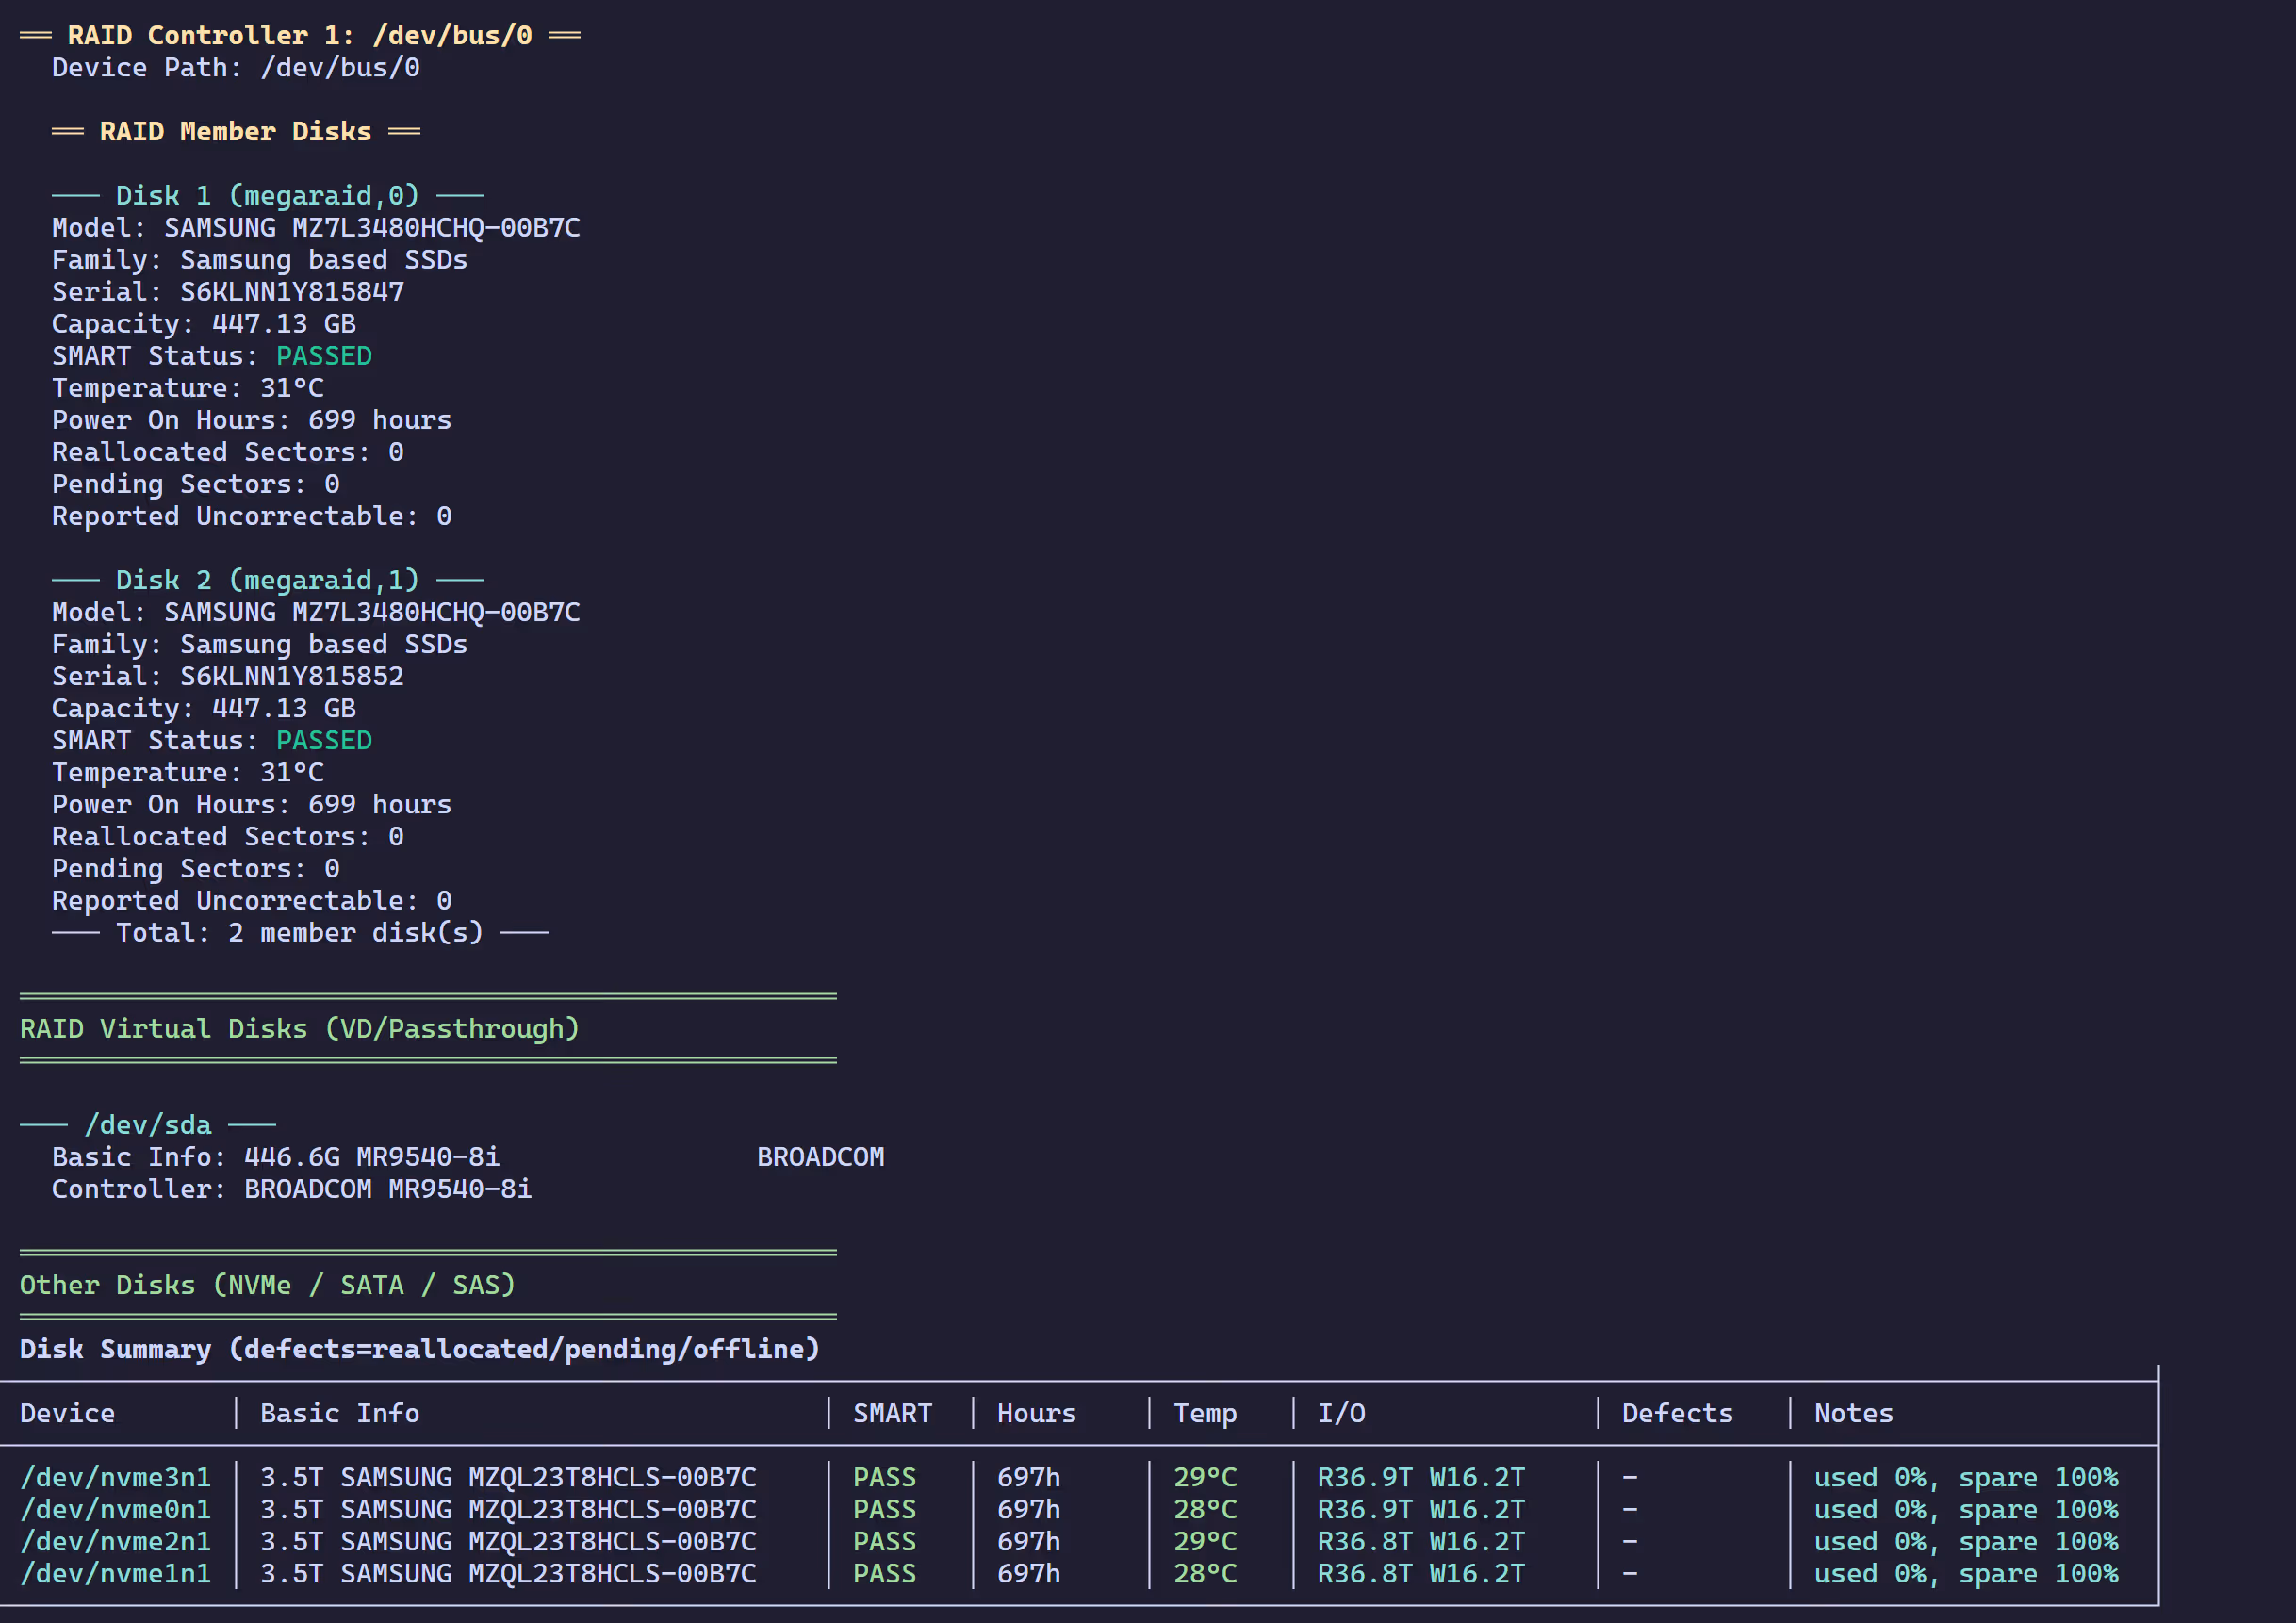Click the 'I/O' column header
This screenshot has width=2296, height=1623.
[1341, 1412]
